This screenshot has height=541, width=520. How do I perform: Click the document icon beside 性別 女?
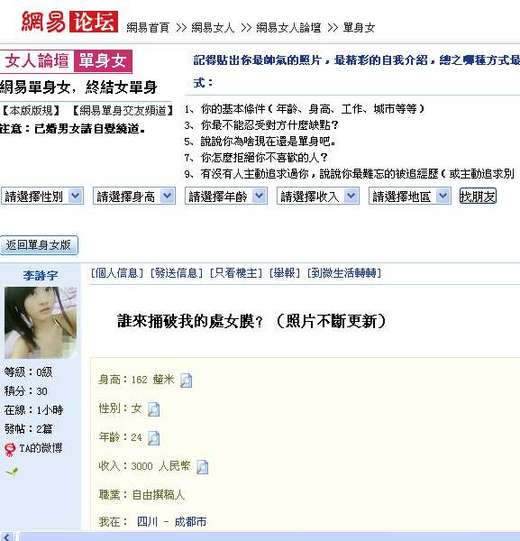tap(154, 410)
